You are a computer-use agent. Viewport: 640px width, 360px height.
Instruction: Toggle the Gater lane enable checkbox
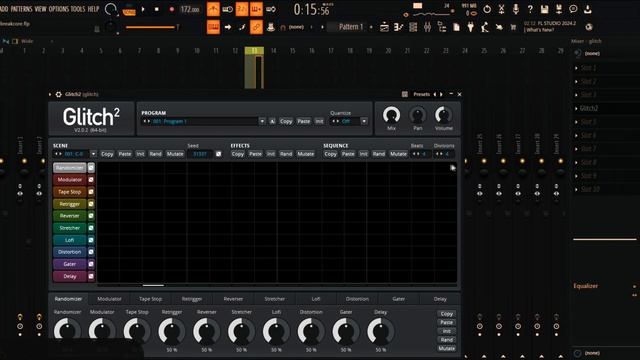pos(91,264)
